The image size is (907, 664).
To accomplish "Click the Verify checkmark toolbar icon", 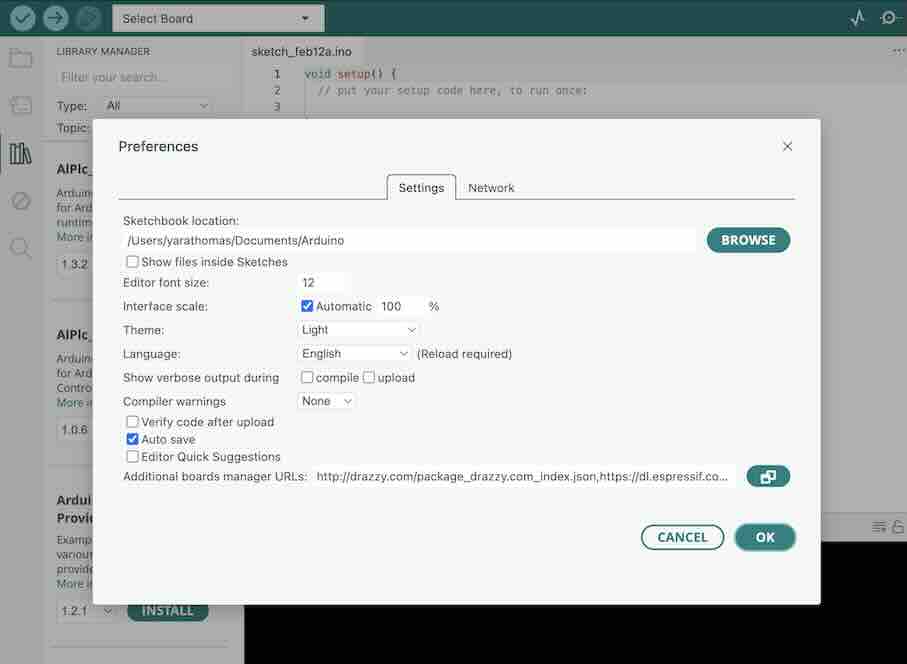I will (22, 19).
